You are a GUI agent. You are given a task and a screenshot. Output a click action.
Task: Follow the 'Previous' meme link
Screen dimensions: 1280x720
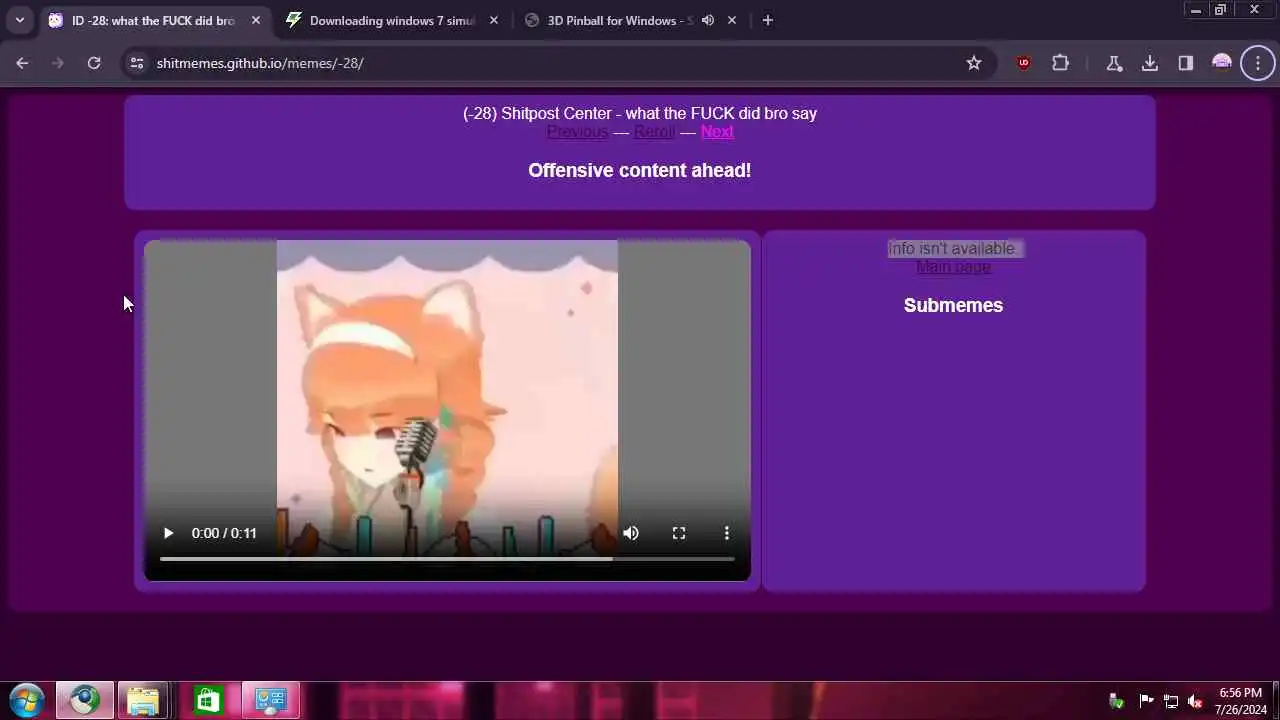pos(577,132)
